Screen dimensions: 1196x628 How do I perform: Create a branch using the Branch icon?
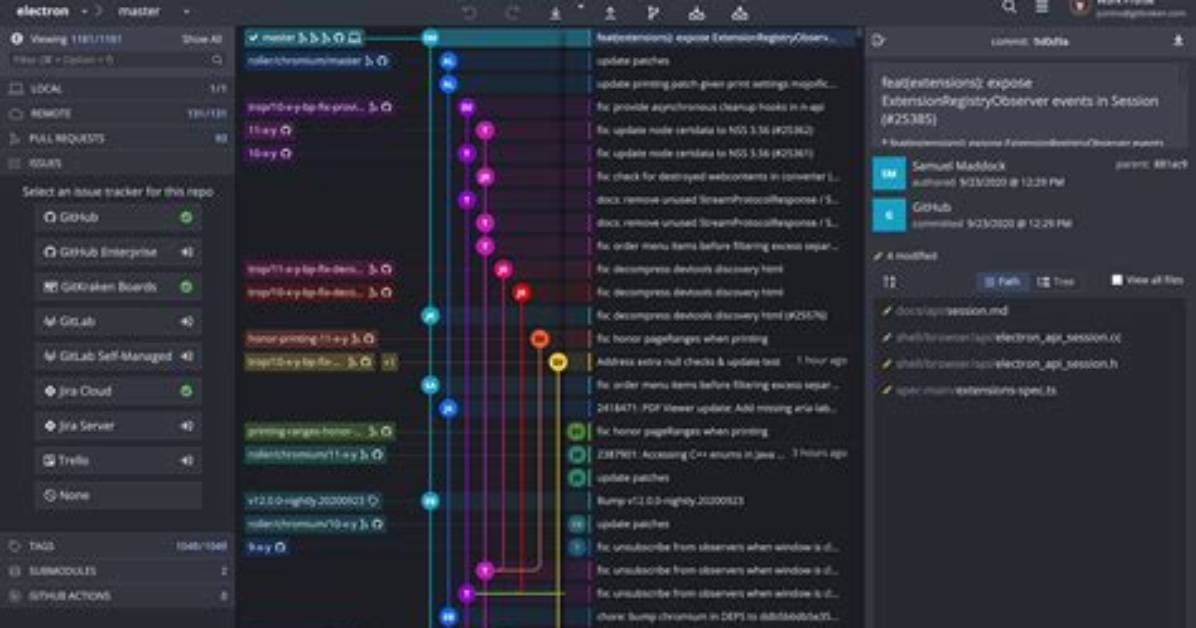click(x=653, y=12)
